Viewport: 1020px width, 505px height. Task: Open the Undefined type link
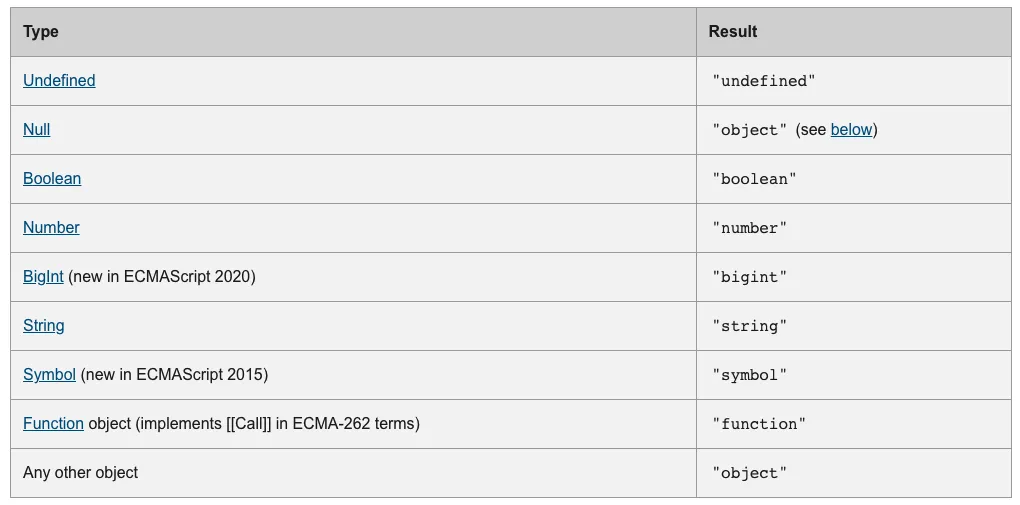[59, 80]
